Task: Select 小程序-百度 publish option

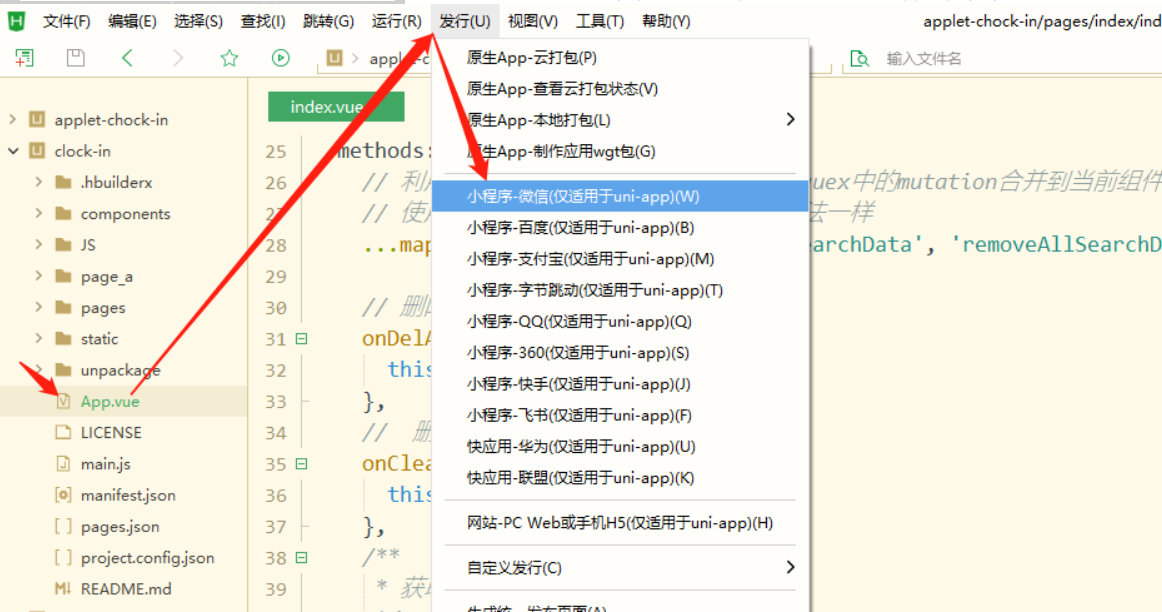Action: 620,227
